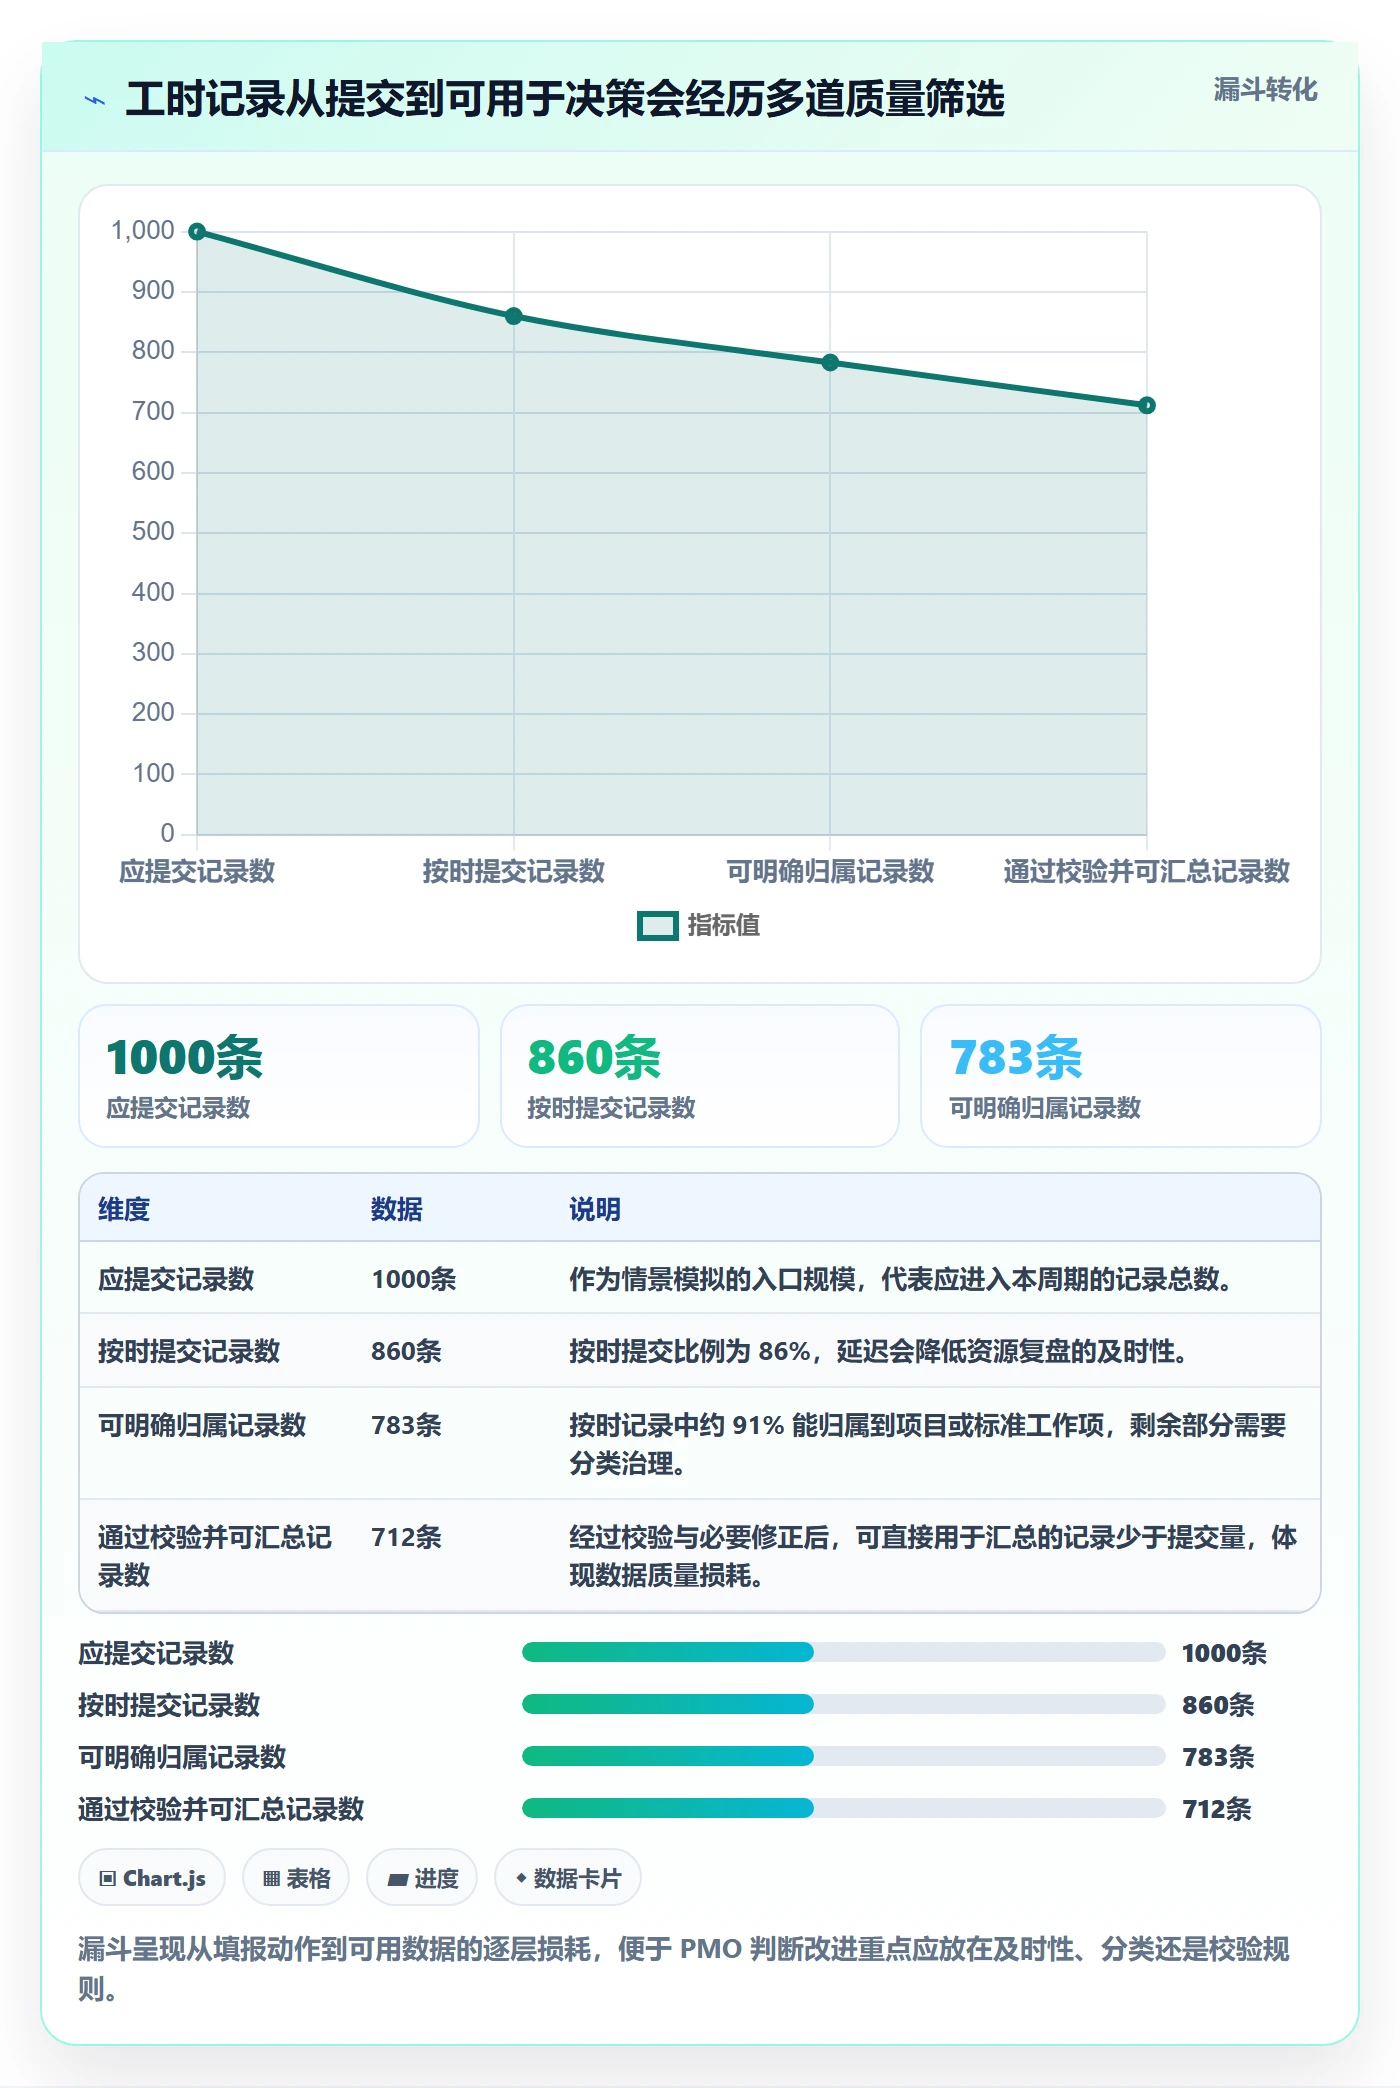Click the title 工时记录从提交到可用于决策

565,99
